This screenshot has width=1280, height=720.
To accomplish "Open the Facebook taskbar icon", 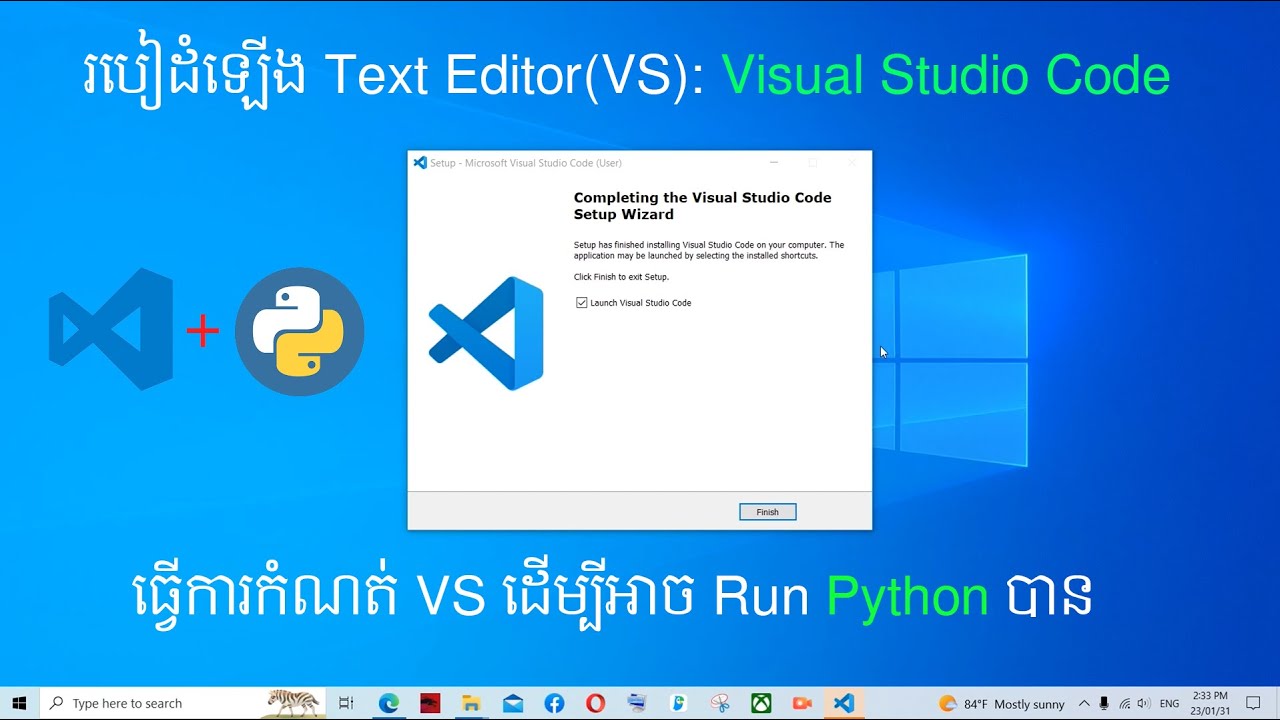I will coord(554,704).
